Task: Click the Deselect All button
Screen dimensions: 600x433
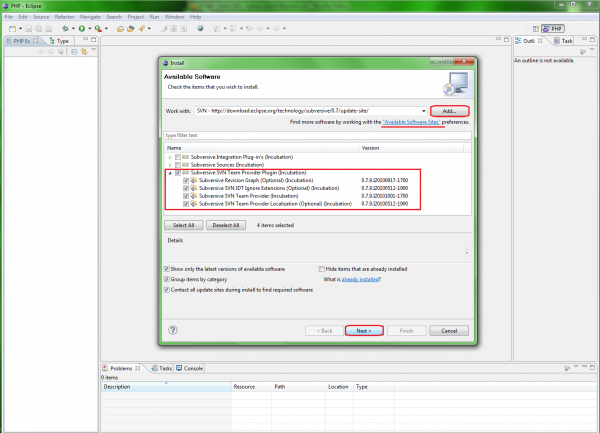Action: [226, 225]
